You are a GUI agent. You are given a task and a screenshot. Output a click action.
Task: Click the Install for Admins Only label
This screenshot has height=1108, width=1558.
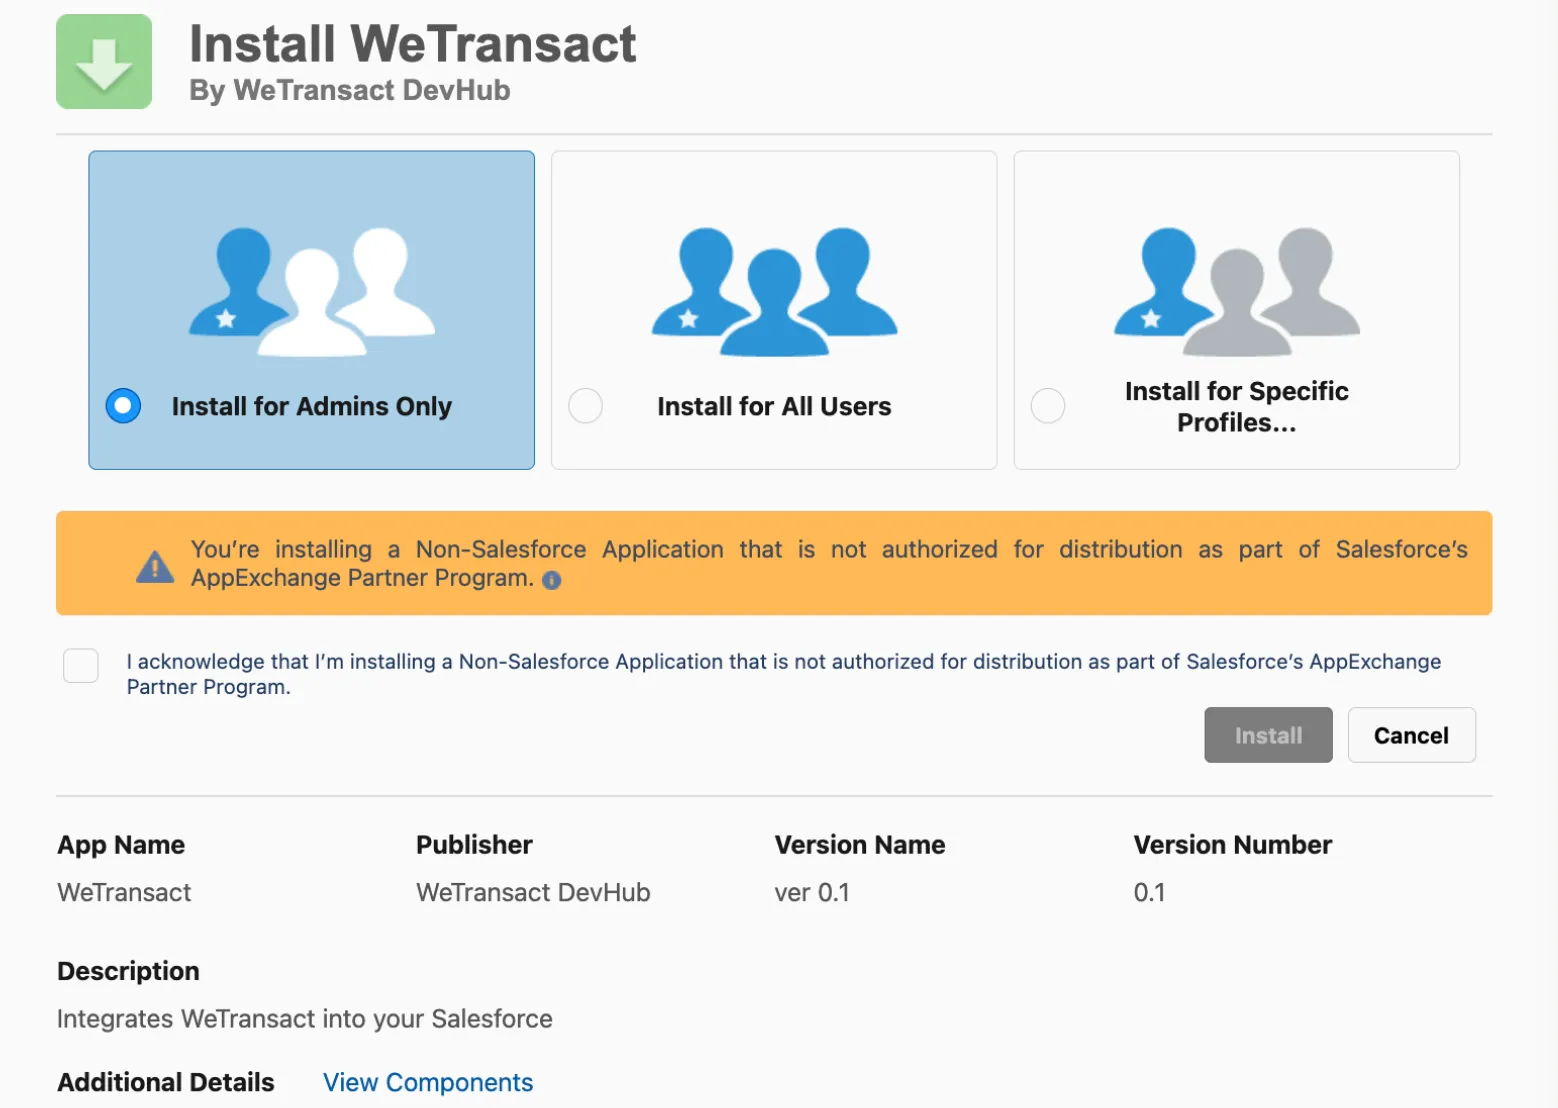312,406
